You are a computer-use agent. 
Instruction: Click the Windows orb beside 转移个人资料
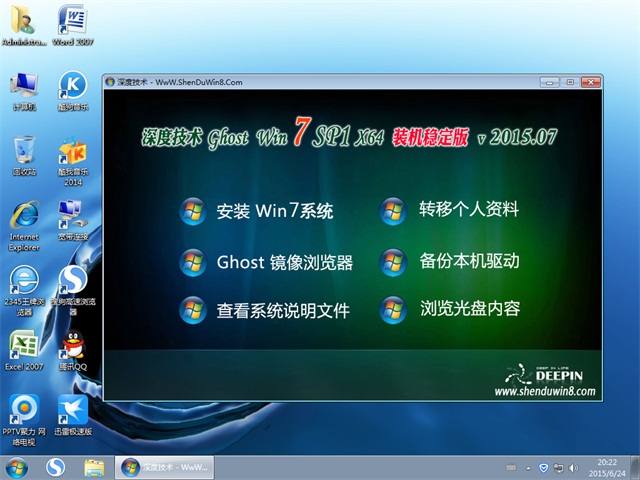point(393,211)
